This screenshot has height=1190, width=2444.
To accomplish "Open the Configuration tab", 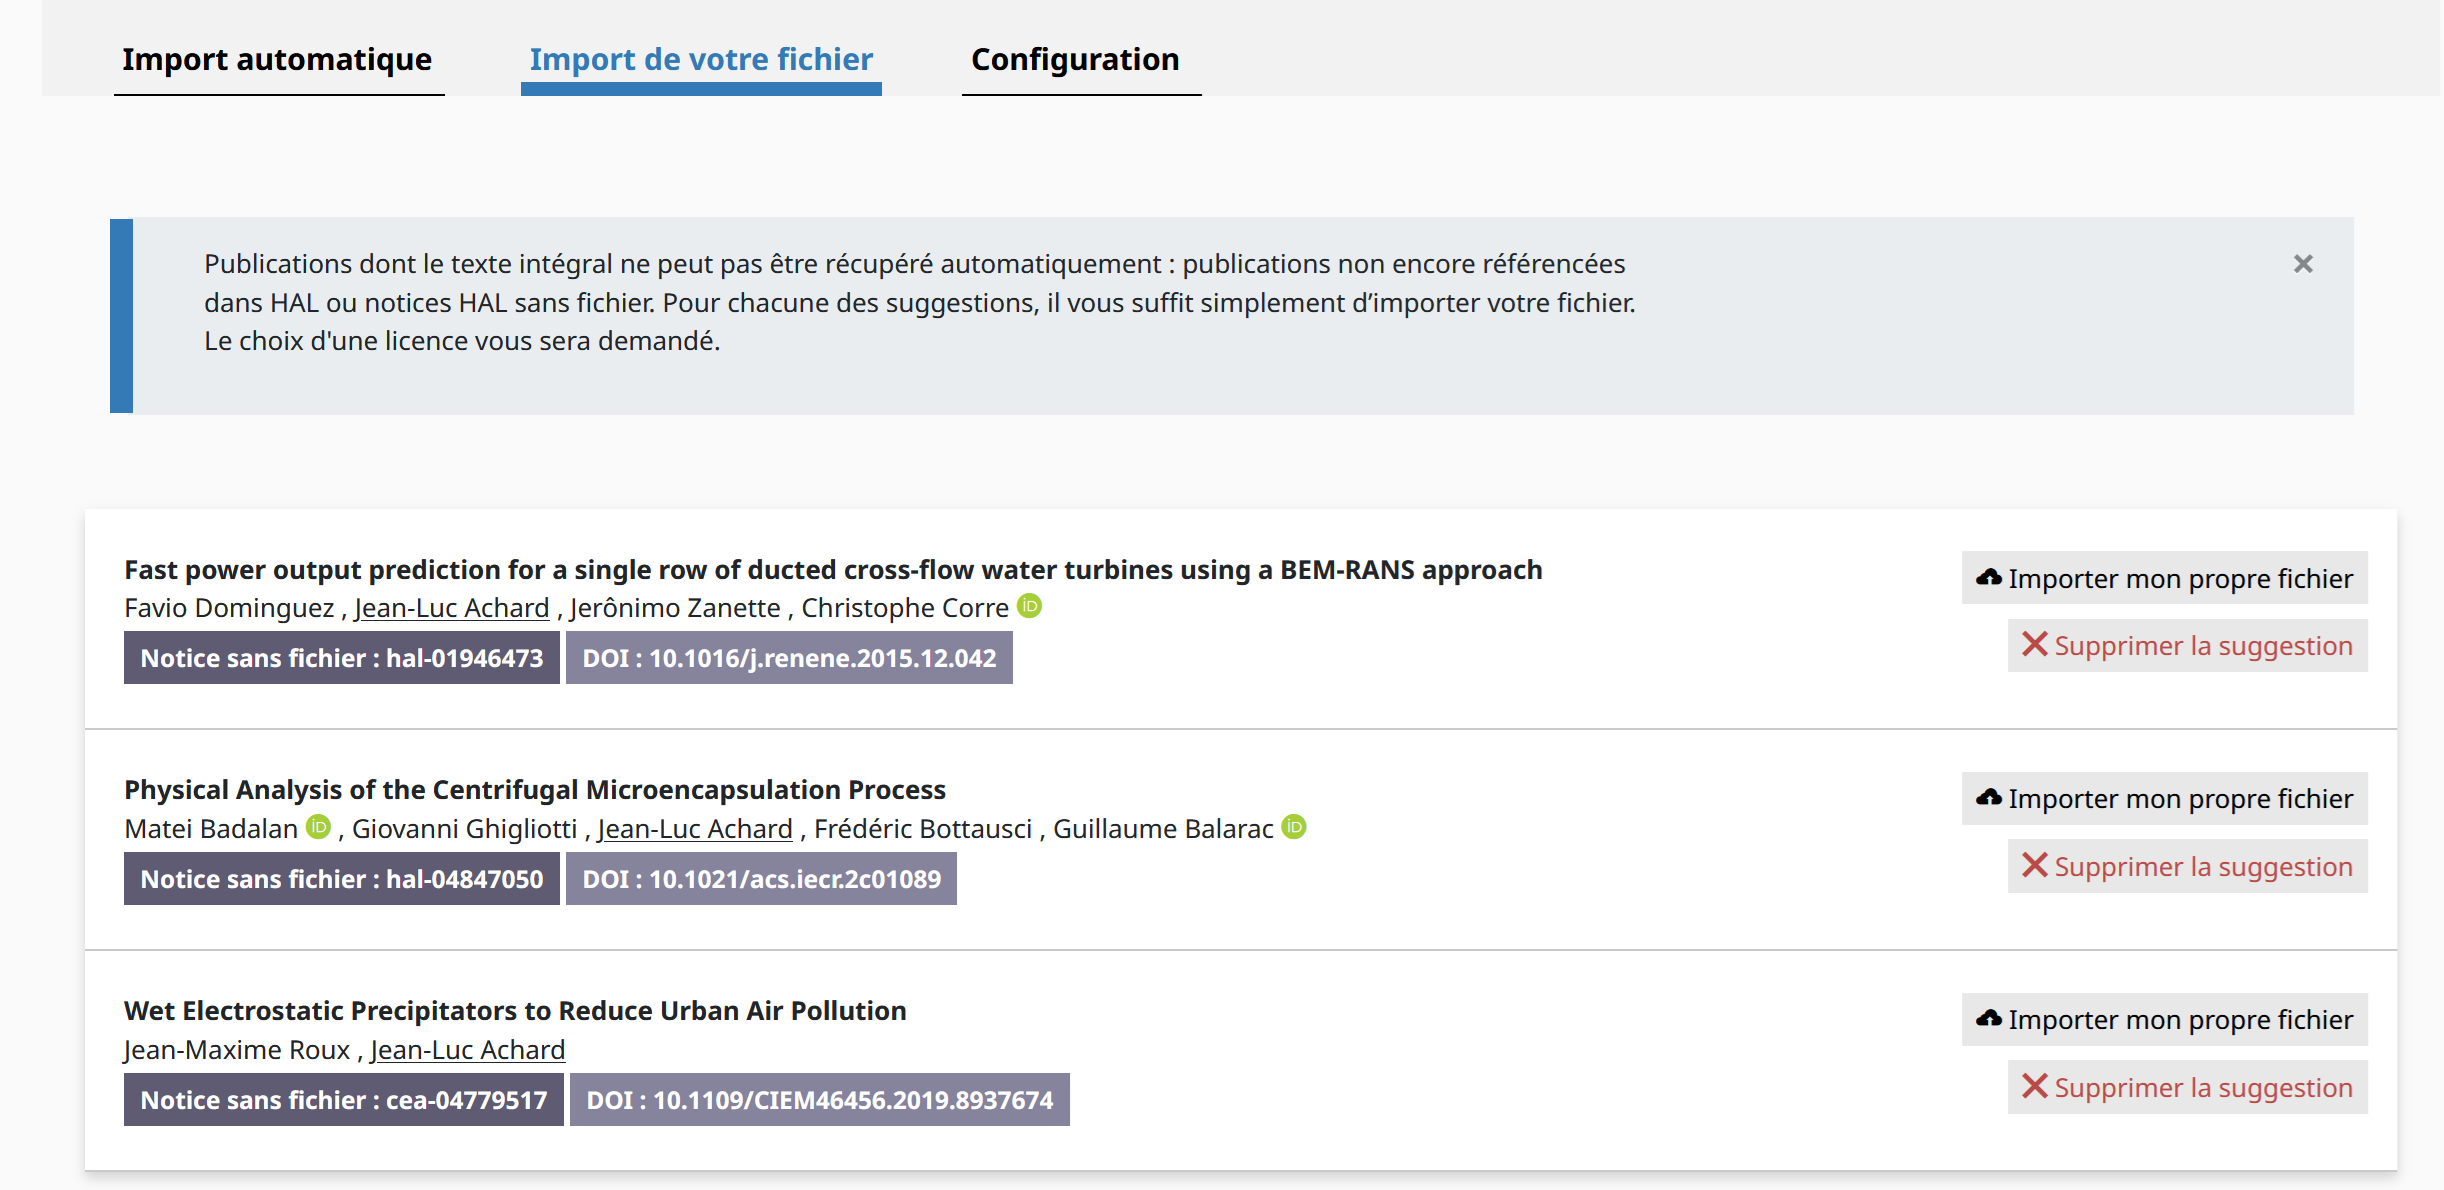I will coord(1075,60).
